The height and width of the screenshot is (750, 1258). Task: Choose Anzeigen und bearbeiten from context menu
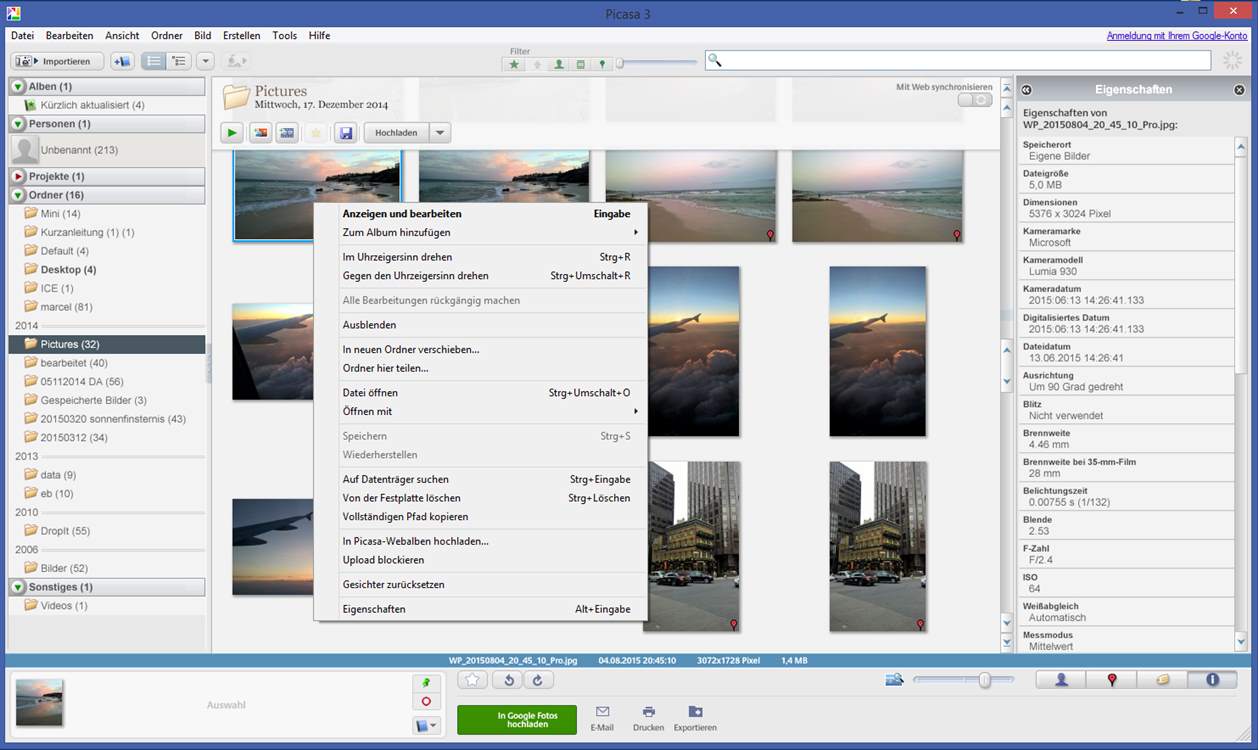click(480, 213)
